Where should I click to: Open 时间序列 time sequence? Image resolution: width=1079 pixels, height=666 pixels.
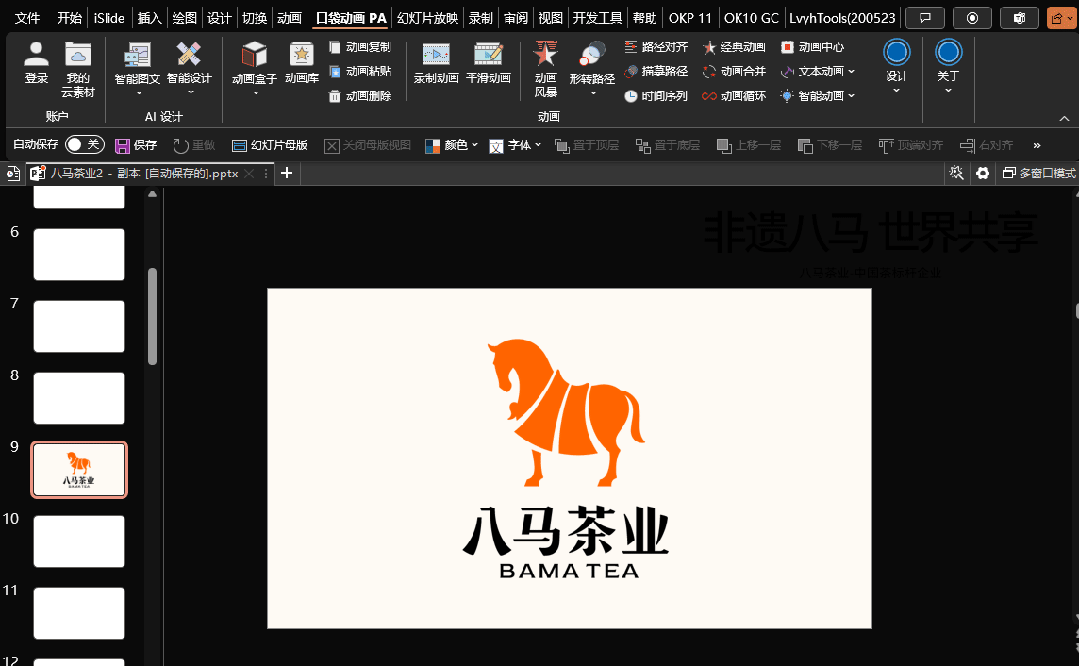656,96
